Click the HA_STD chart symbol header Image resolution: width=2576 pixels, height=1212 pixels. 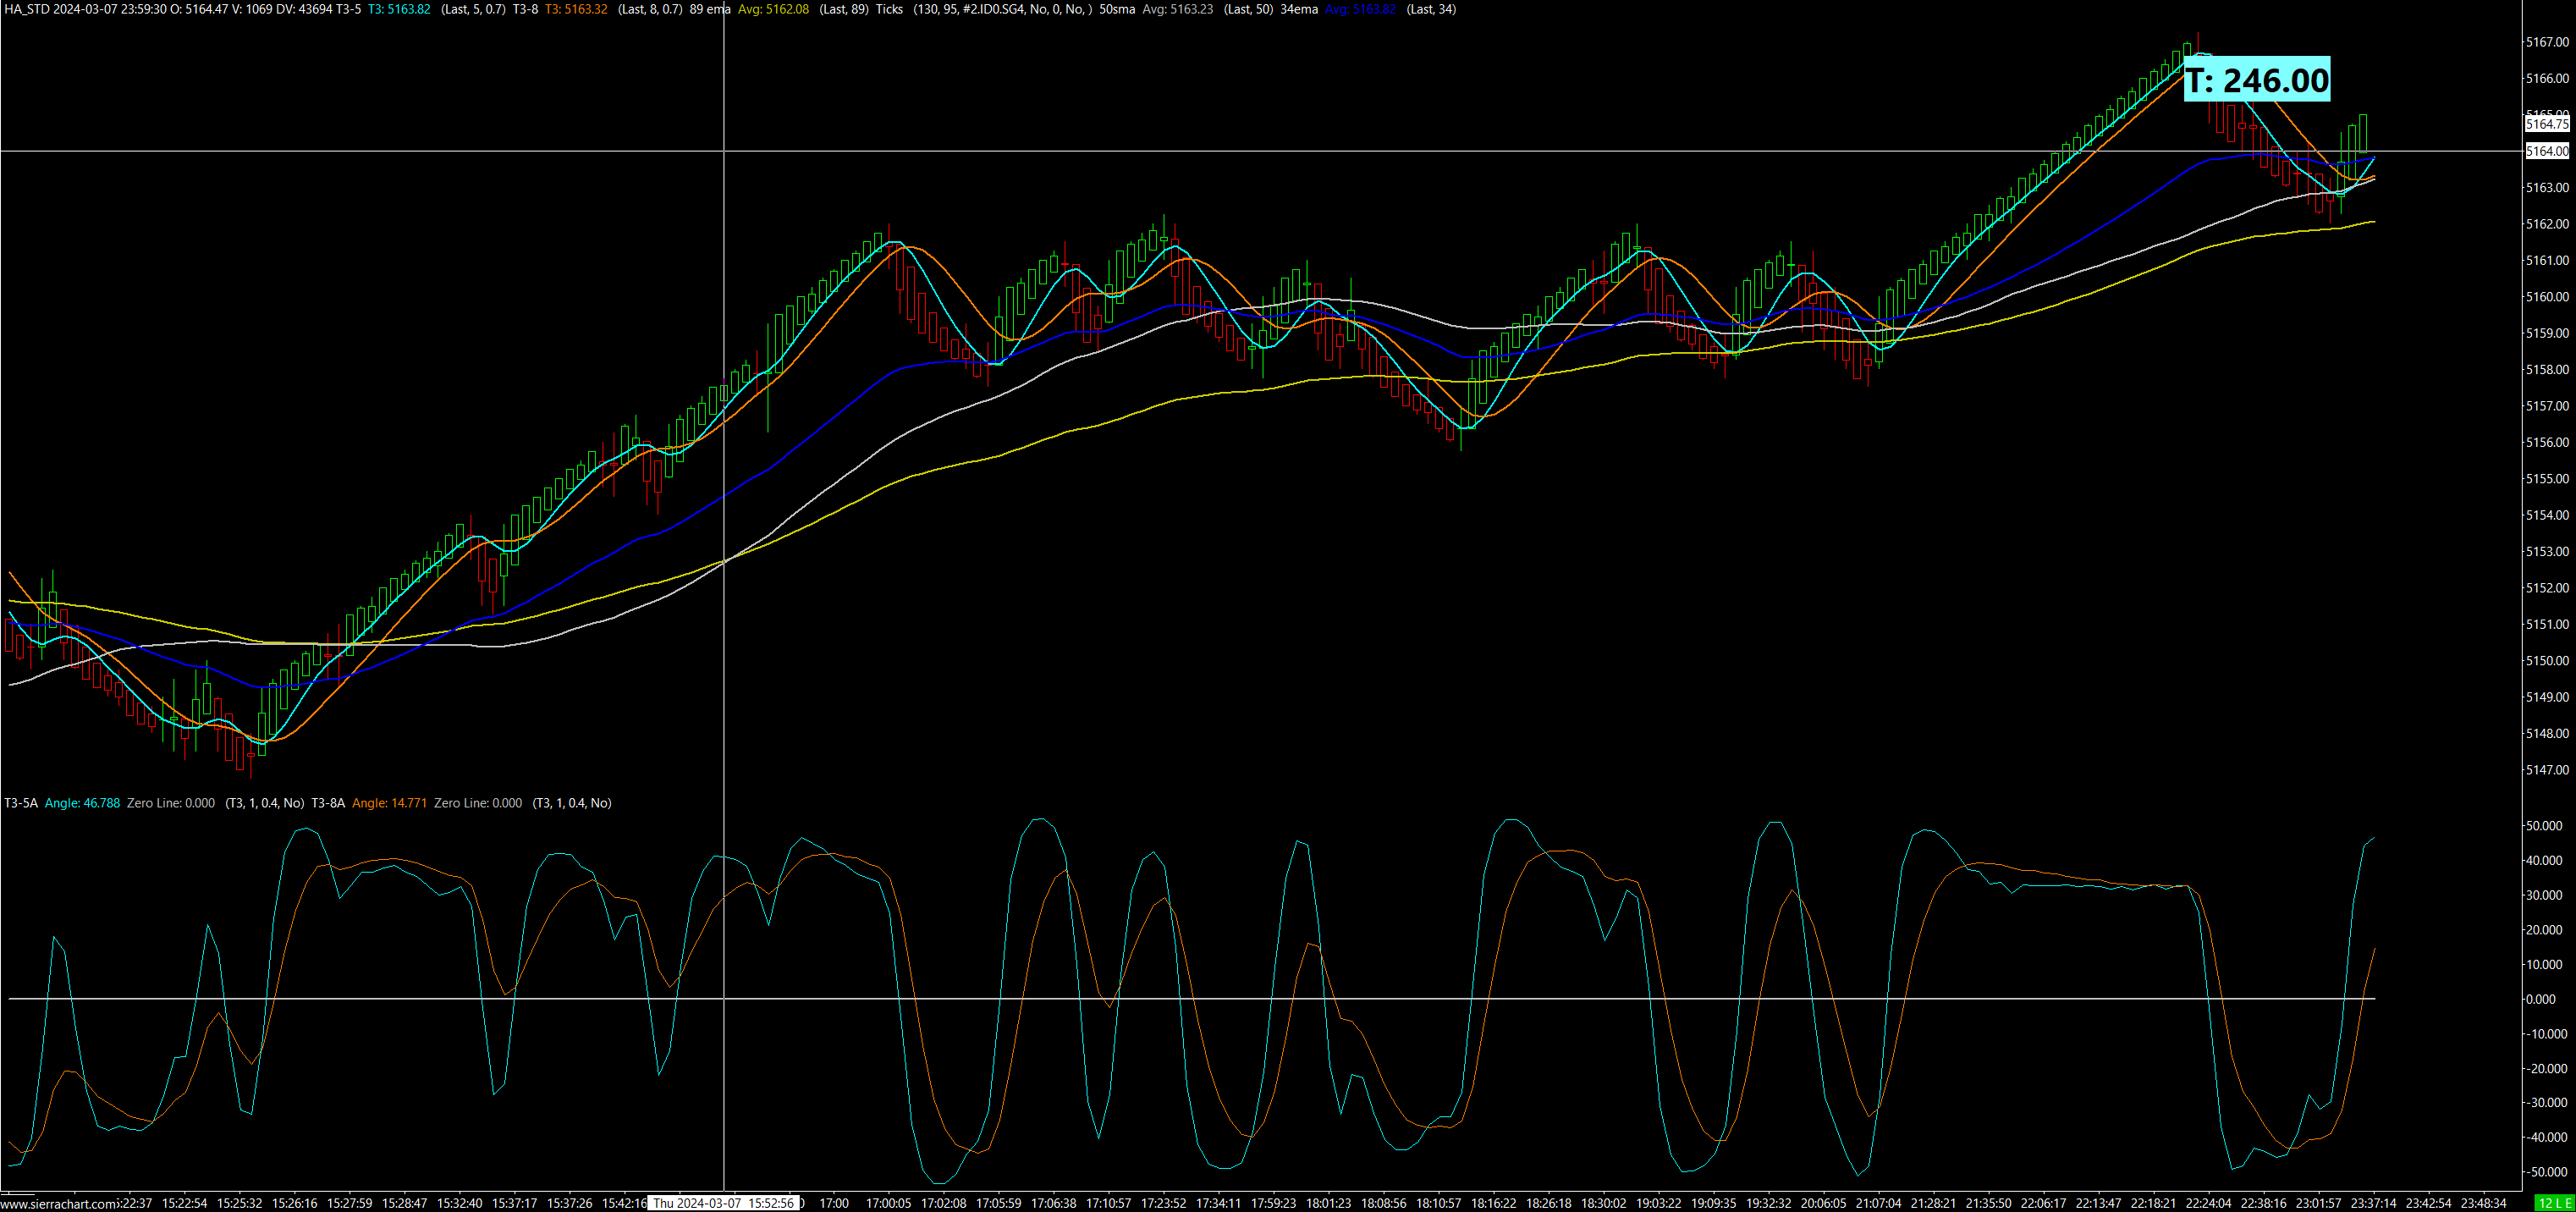pos(27,9)
